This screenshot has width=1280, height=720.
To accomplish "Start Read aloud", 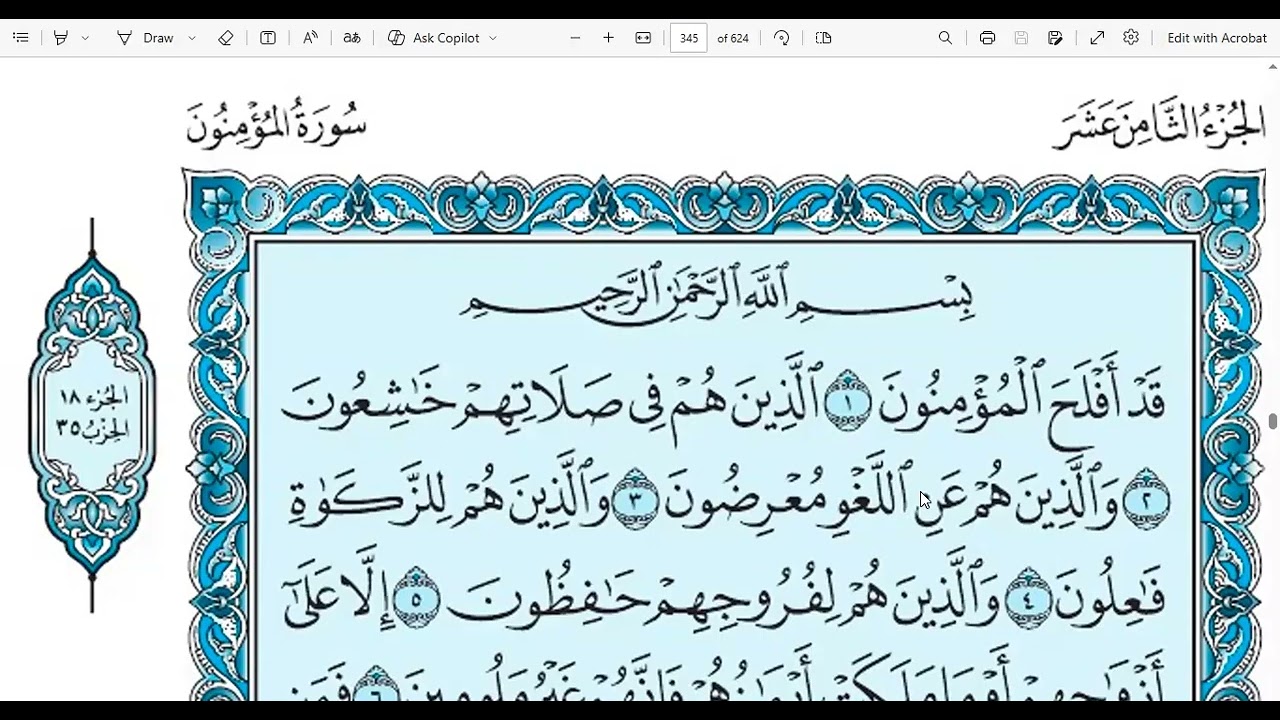I will (x=310, y=38).
